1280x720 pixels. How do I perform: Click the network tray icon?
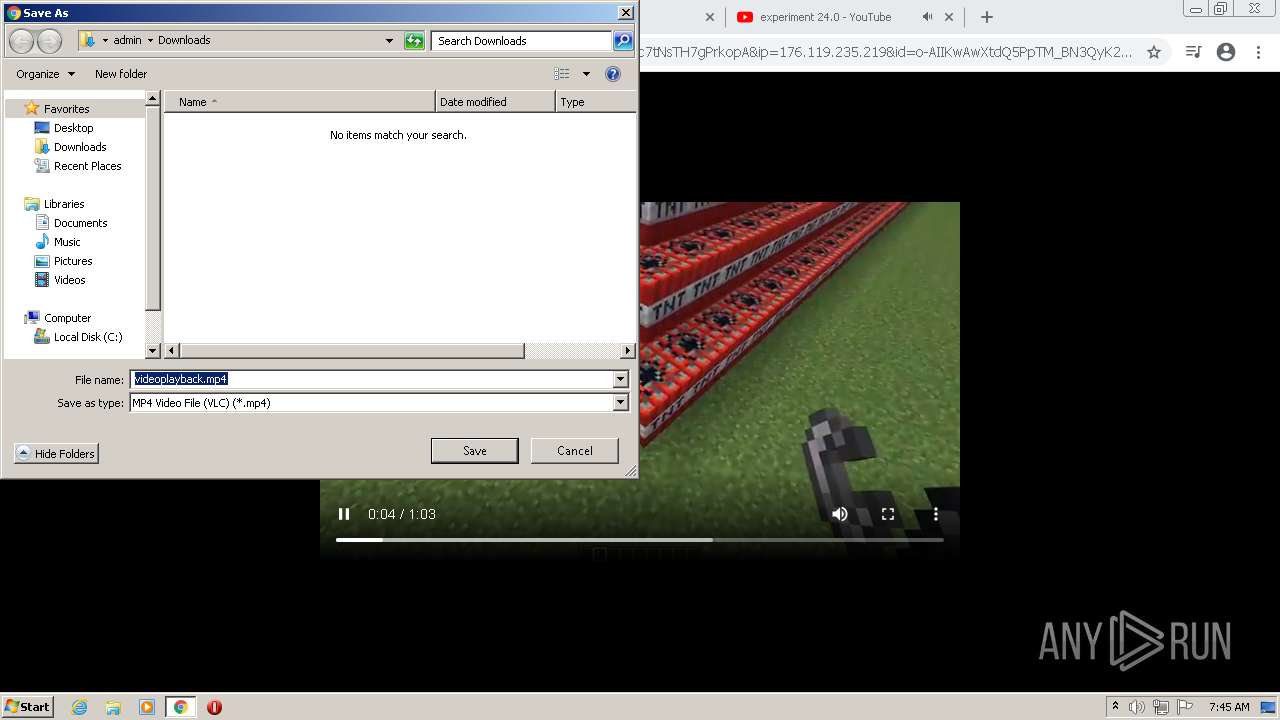click(1161, 707)
